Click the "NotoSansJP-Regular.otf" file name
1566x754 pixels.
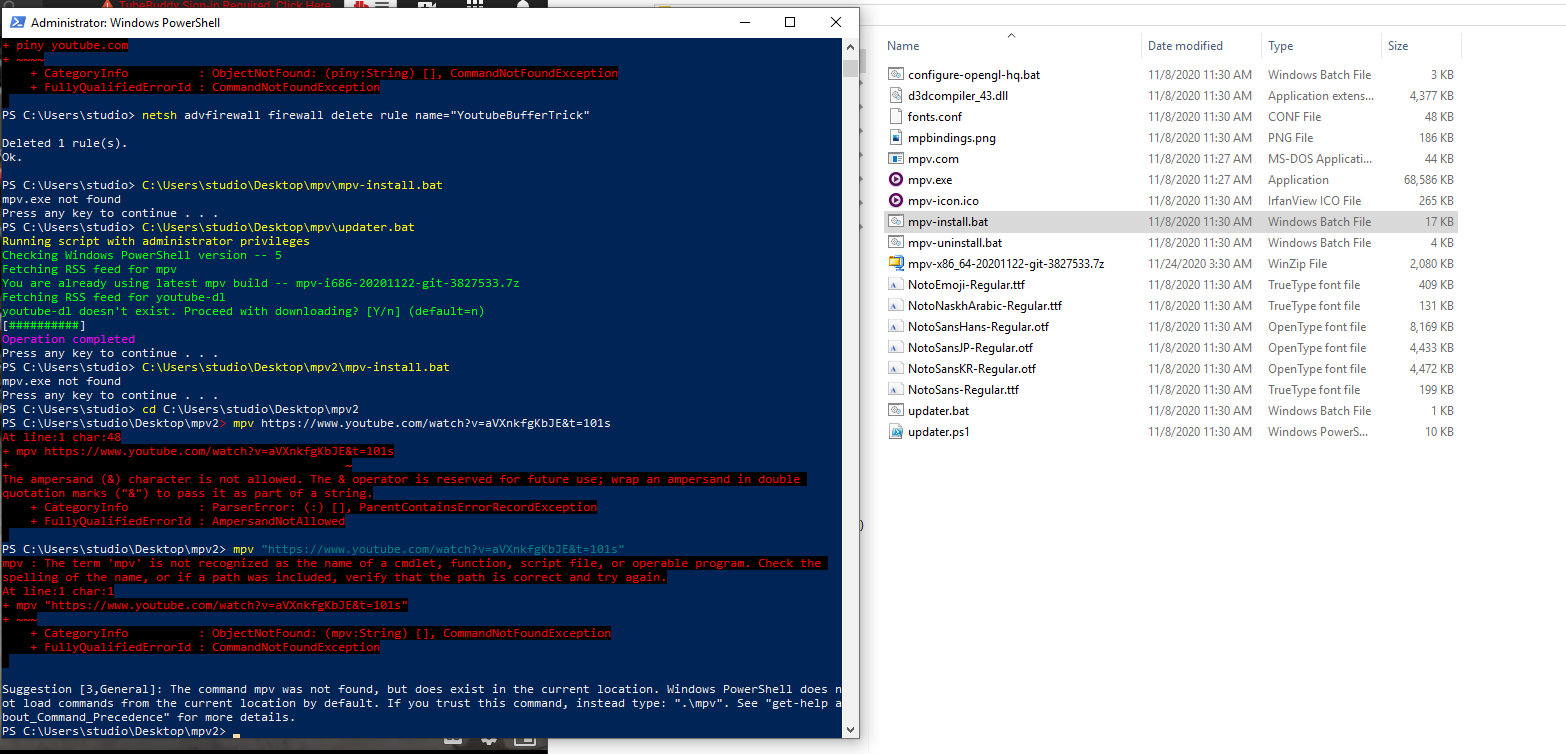[971, 348]
